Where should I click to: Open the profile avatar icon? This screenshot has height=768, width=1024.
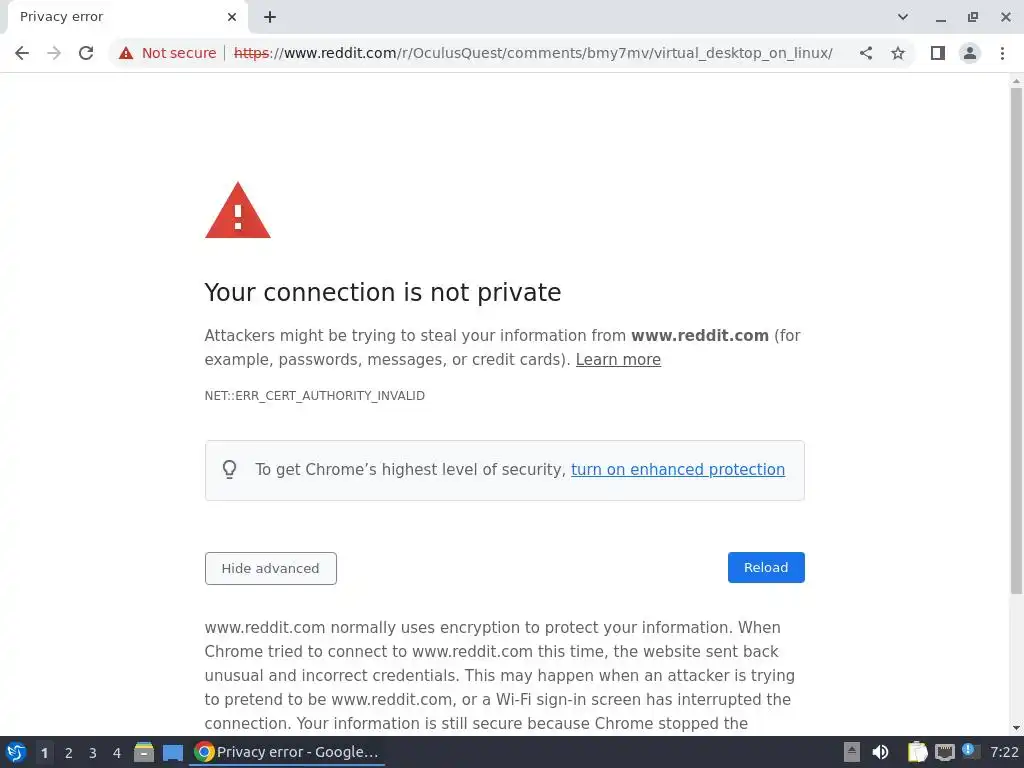[x=969, y=53]
